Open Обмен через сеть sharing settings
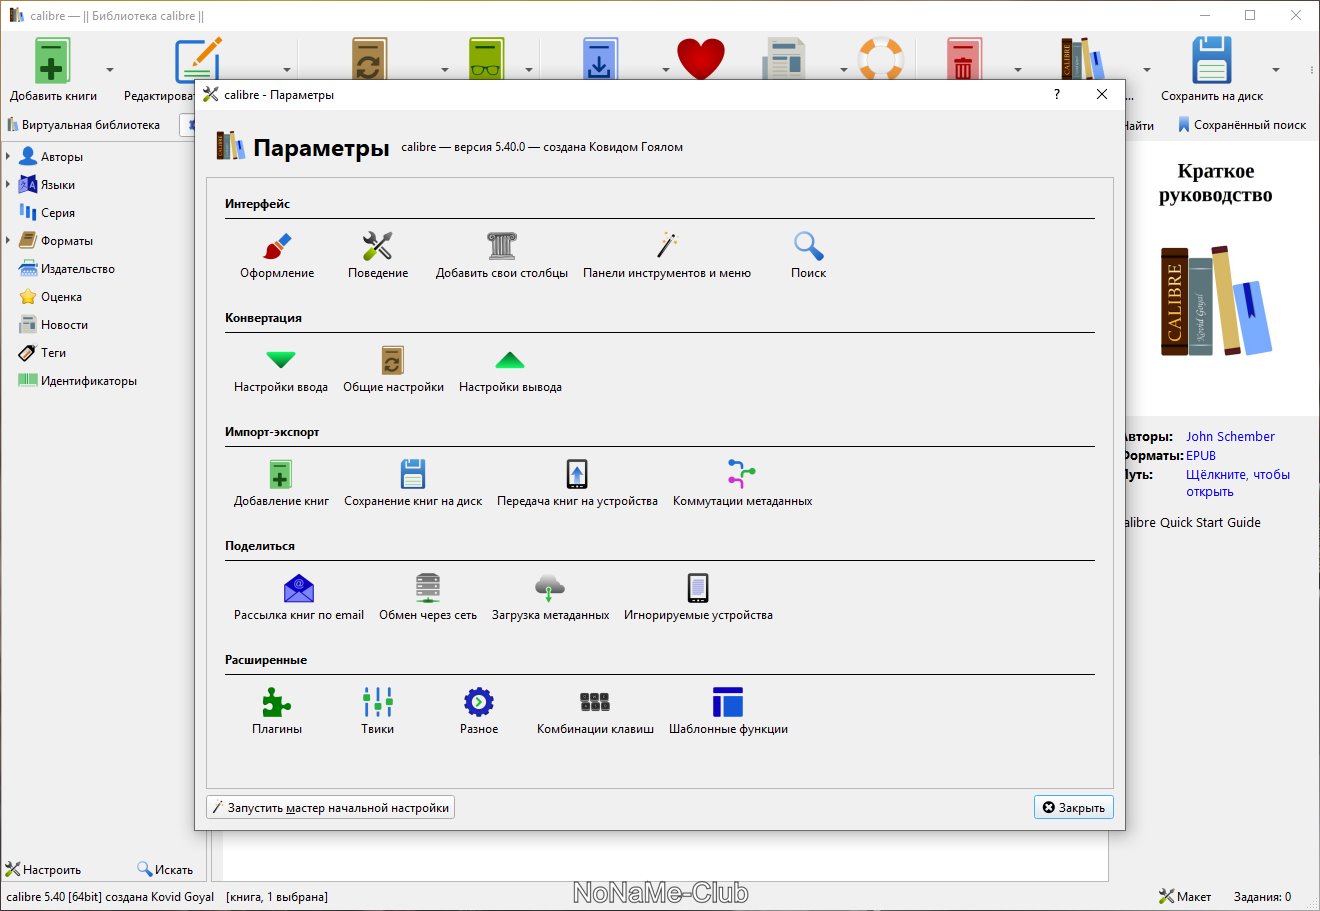This screenshot has width=1320, height=911. [x=427, y=597]
